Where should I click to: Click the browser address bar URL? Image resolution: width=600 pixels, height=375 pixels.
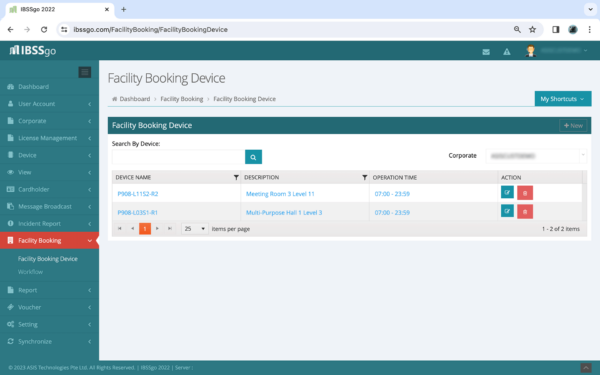151,29
